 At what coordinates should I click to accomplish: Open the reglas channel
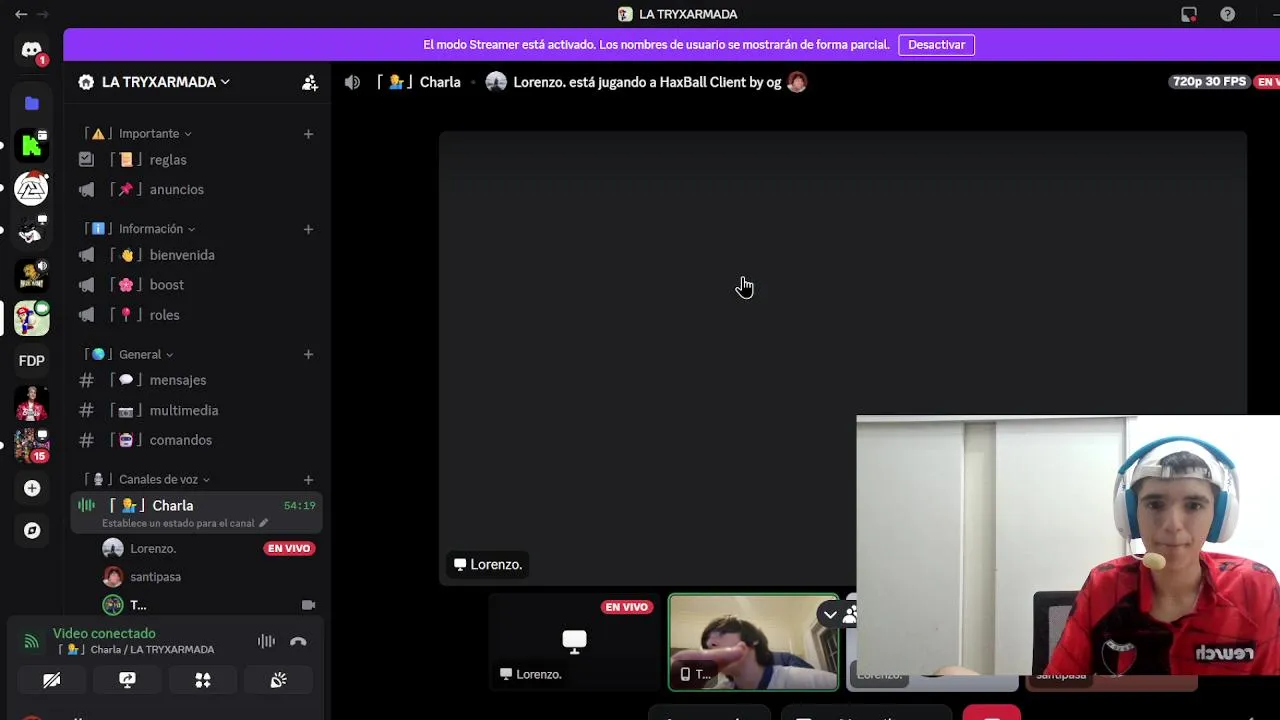(196, 160)
